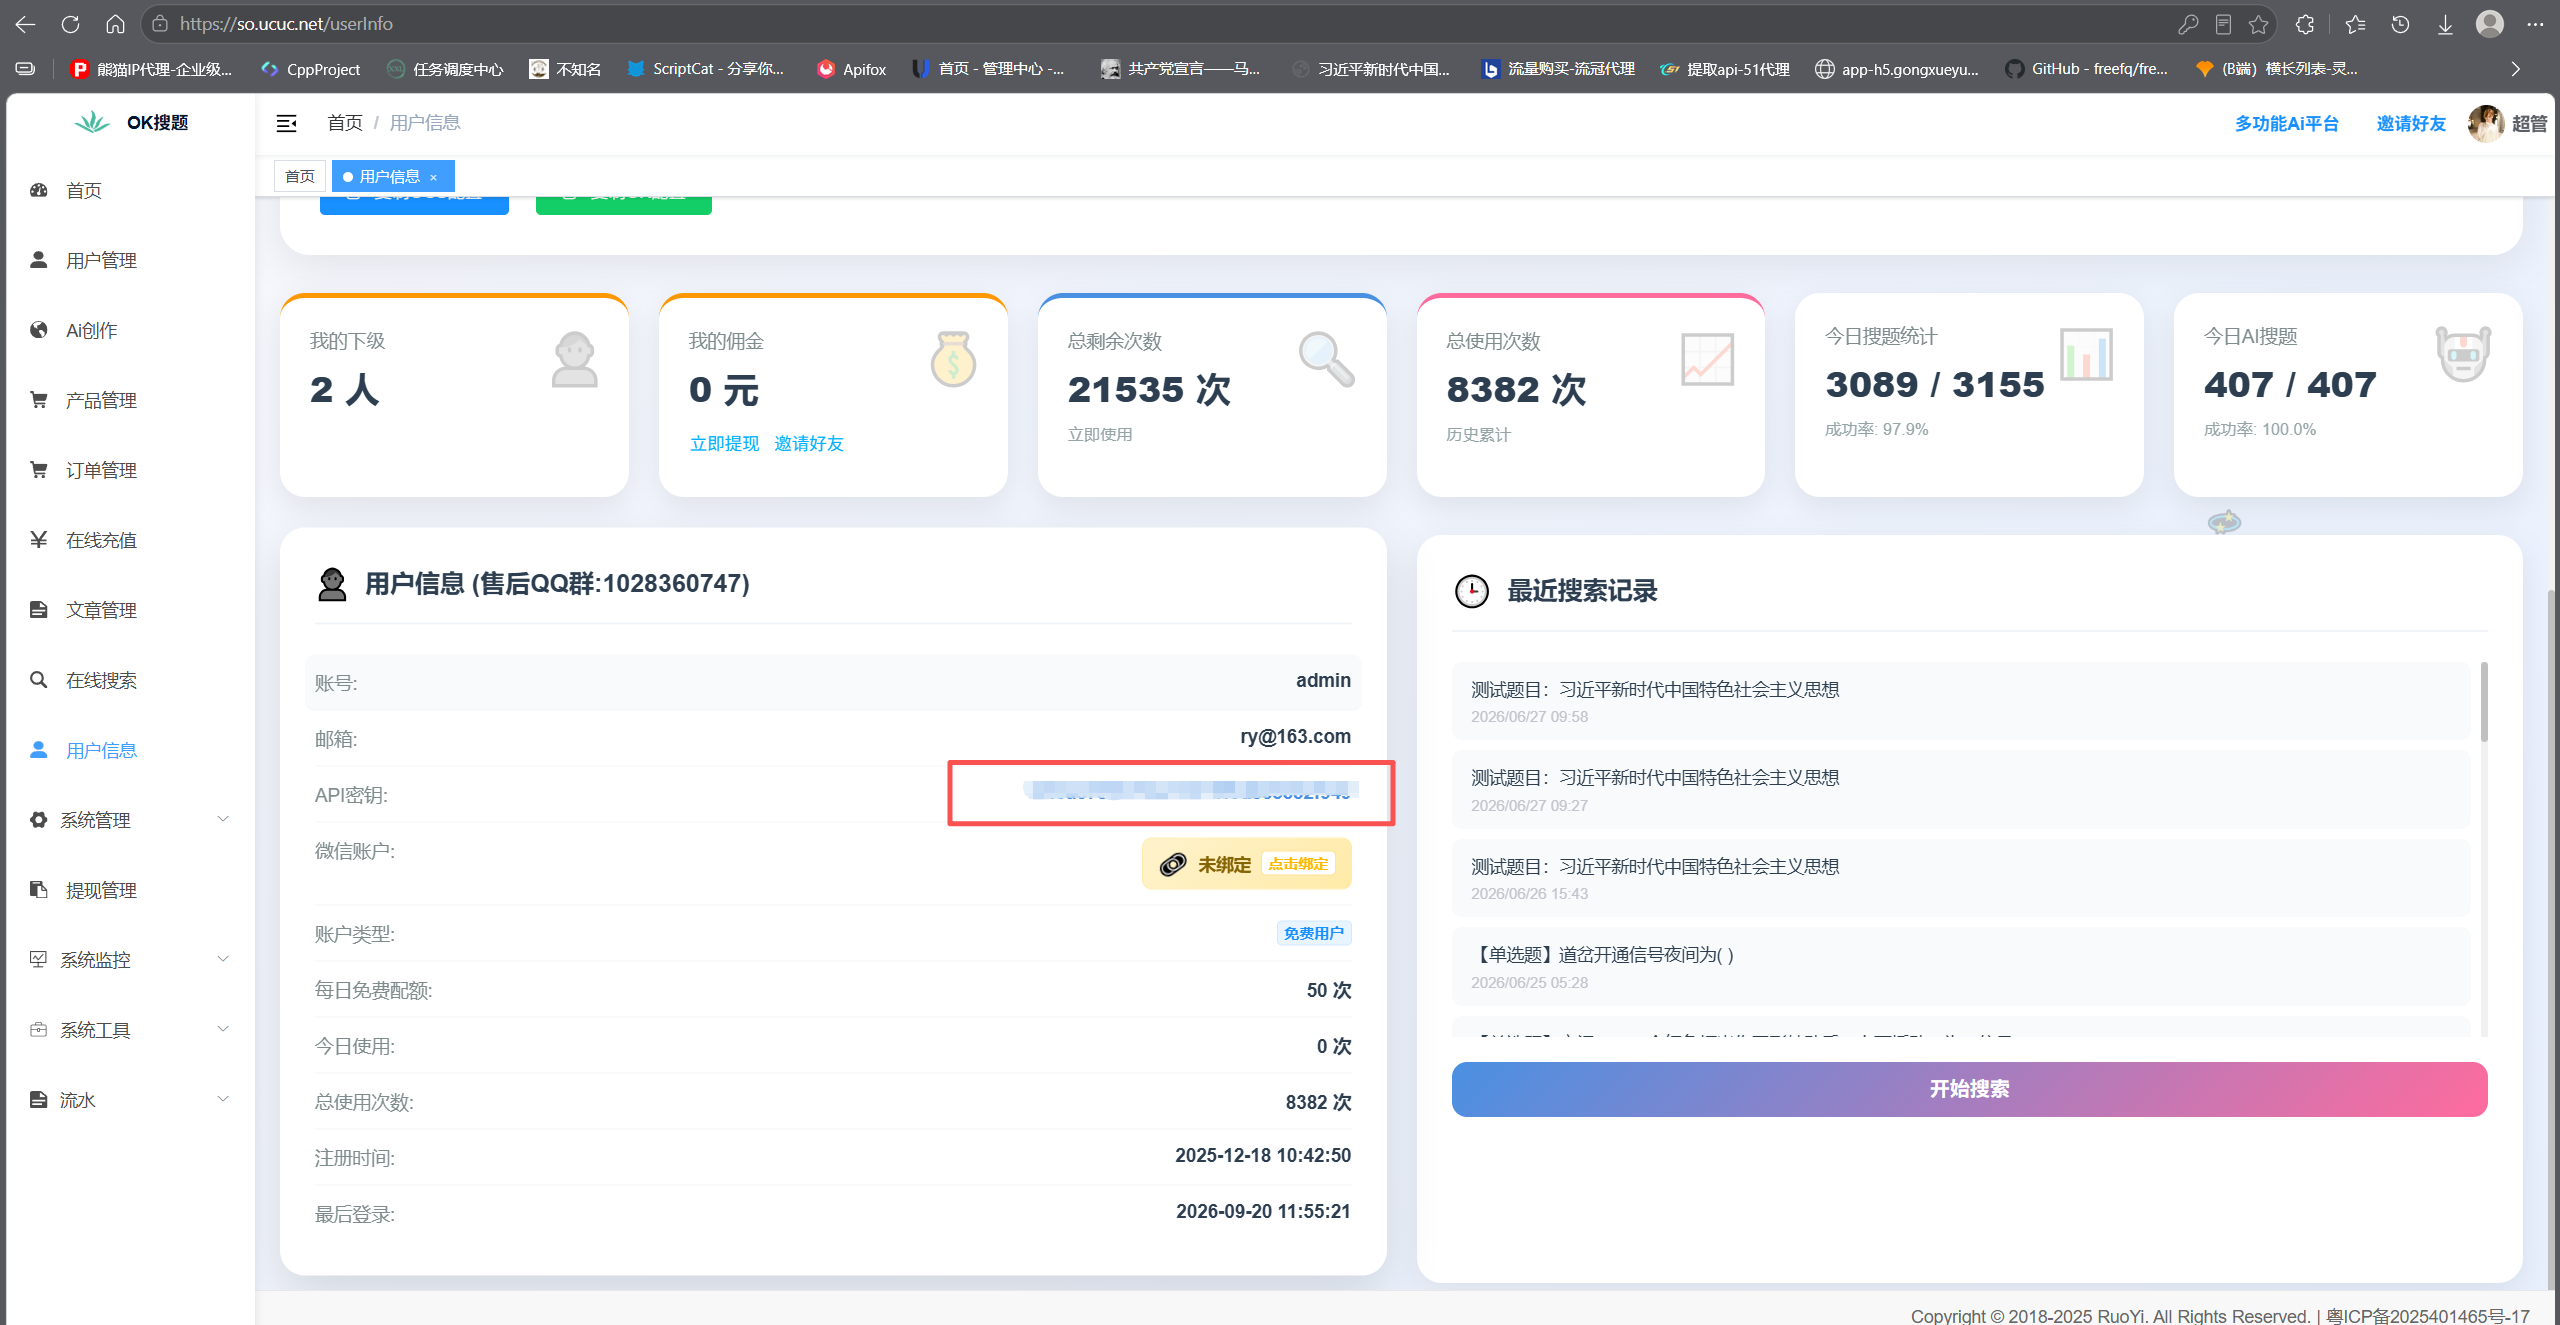Click the money bag icon in 我的佣金 card
The height and width of the screenshot is (1325, 2560).
click(x=953, y=359)
